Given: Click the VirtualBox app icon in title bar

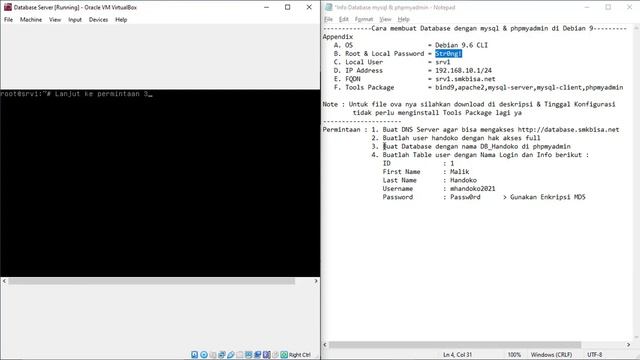Looking at the screenshot, I should coord(8,7).
